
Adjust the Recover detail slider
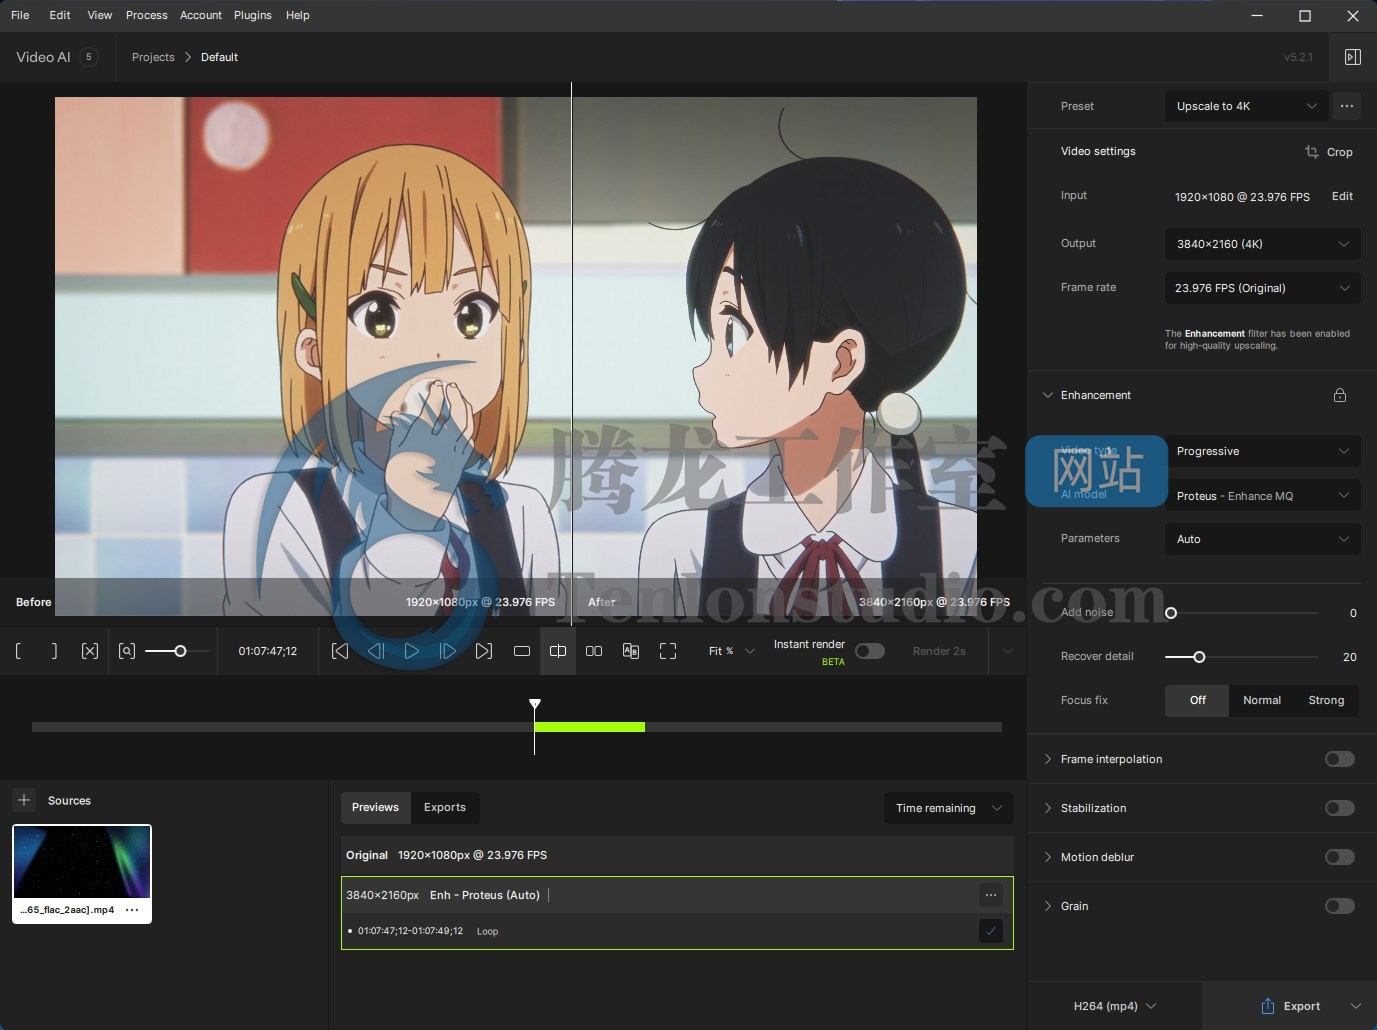(1199, 657)
